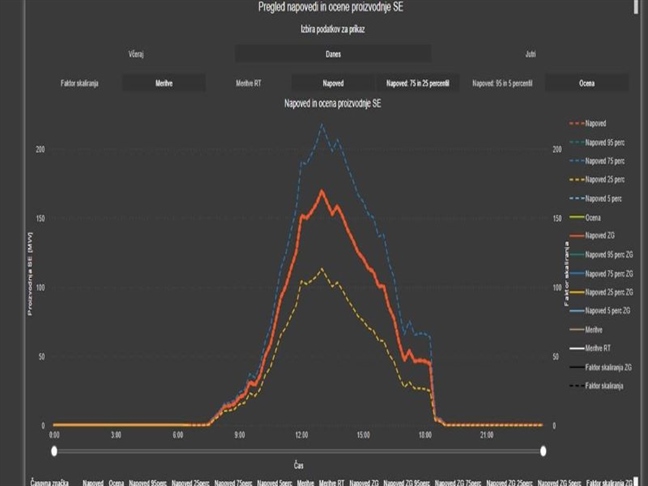
Task: Toggle the Meritve RT data button
Action: [x=248, y=83]
